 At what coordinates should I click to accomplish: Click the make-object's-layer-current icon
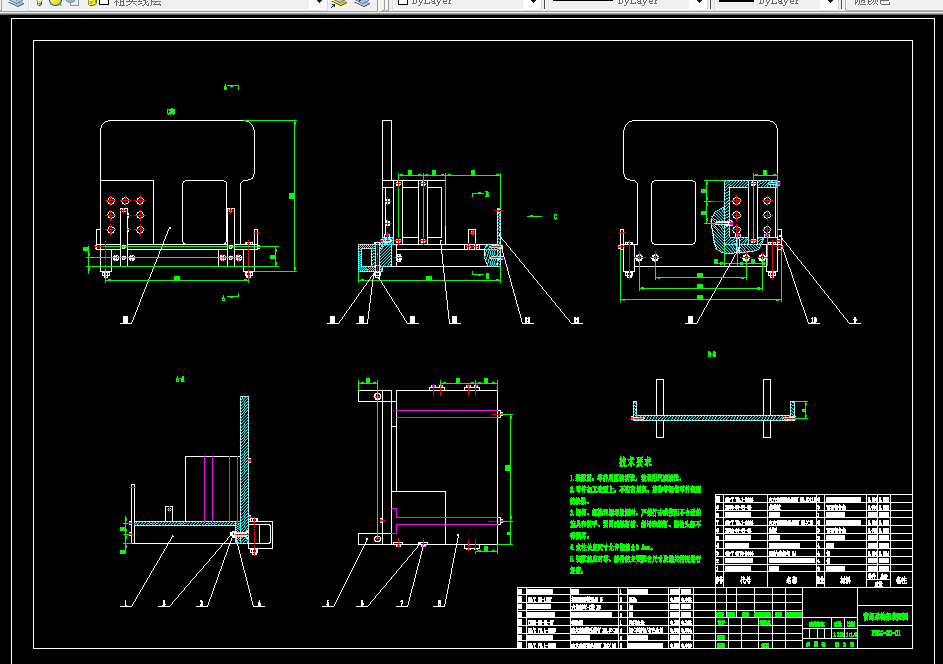click(339, 2)
